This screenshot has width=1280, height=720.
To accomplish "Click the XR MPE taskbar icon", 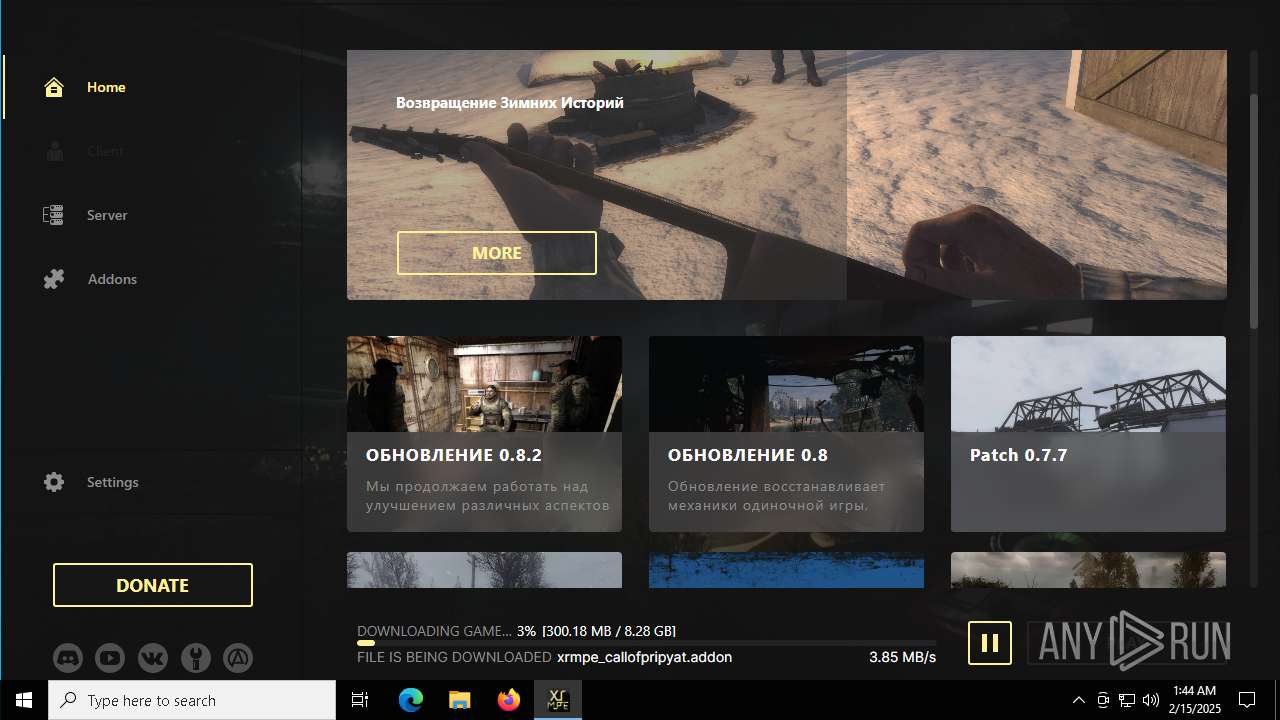I will pos(557,700).
